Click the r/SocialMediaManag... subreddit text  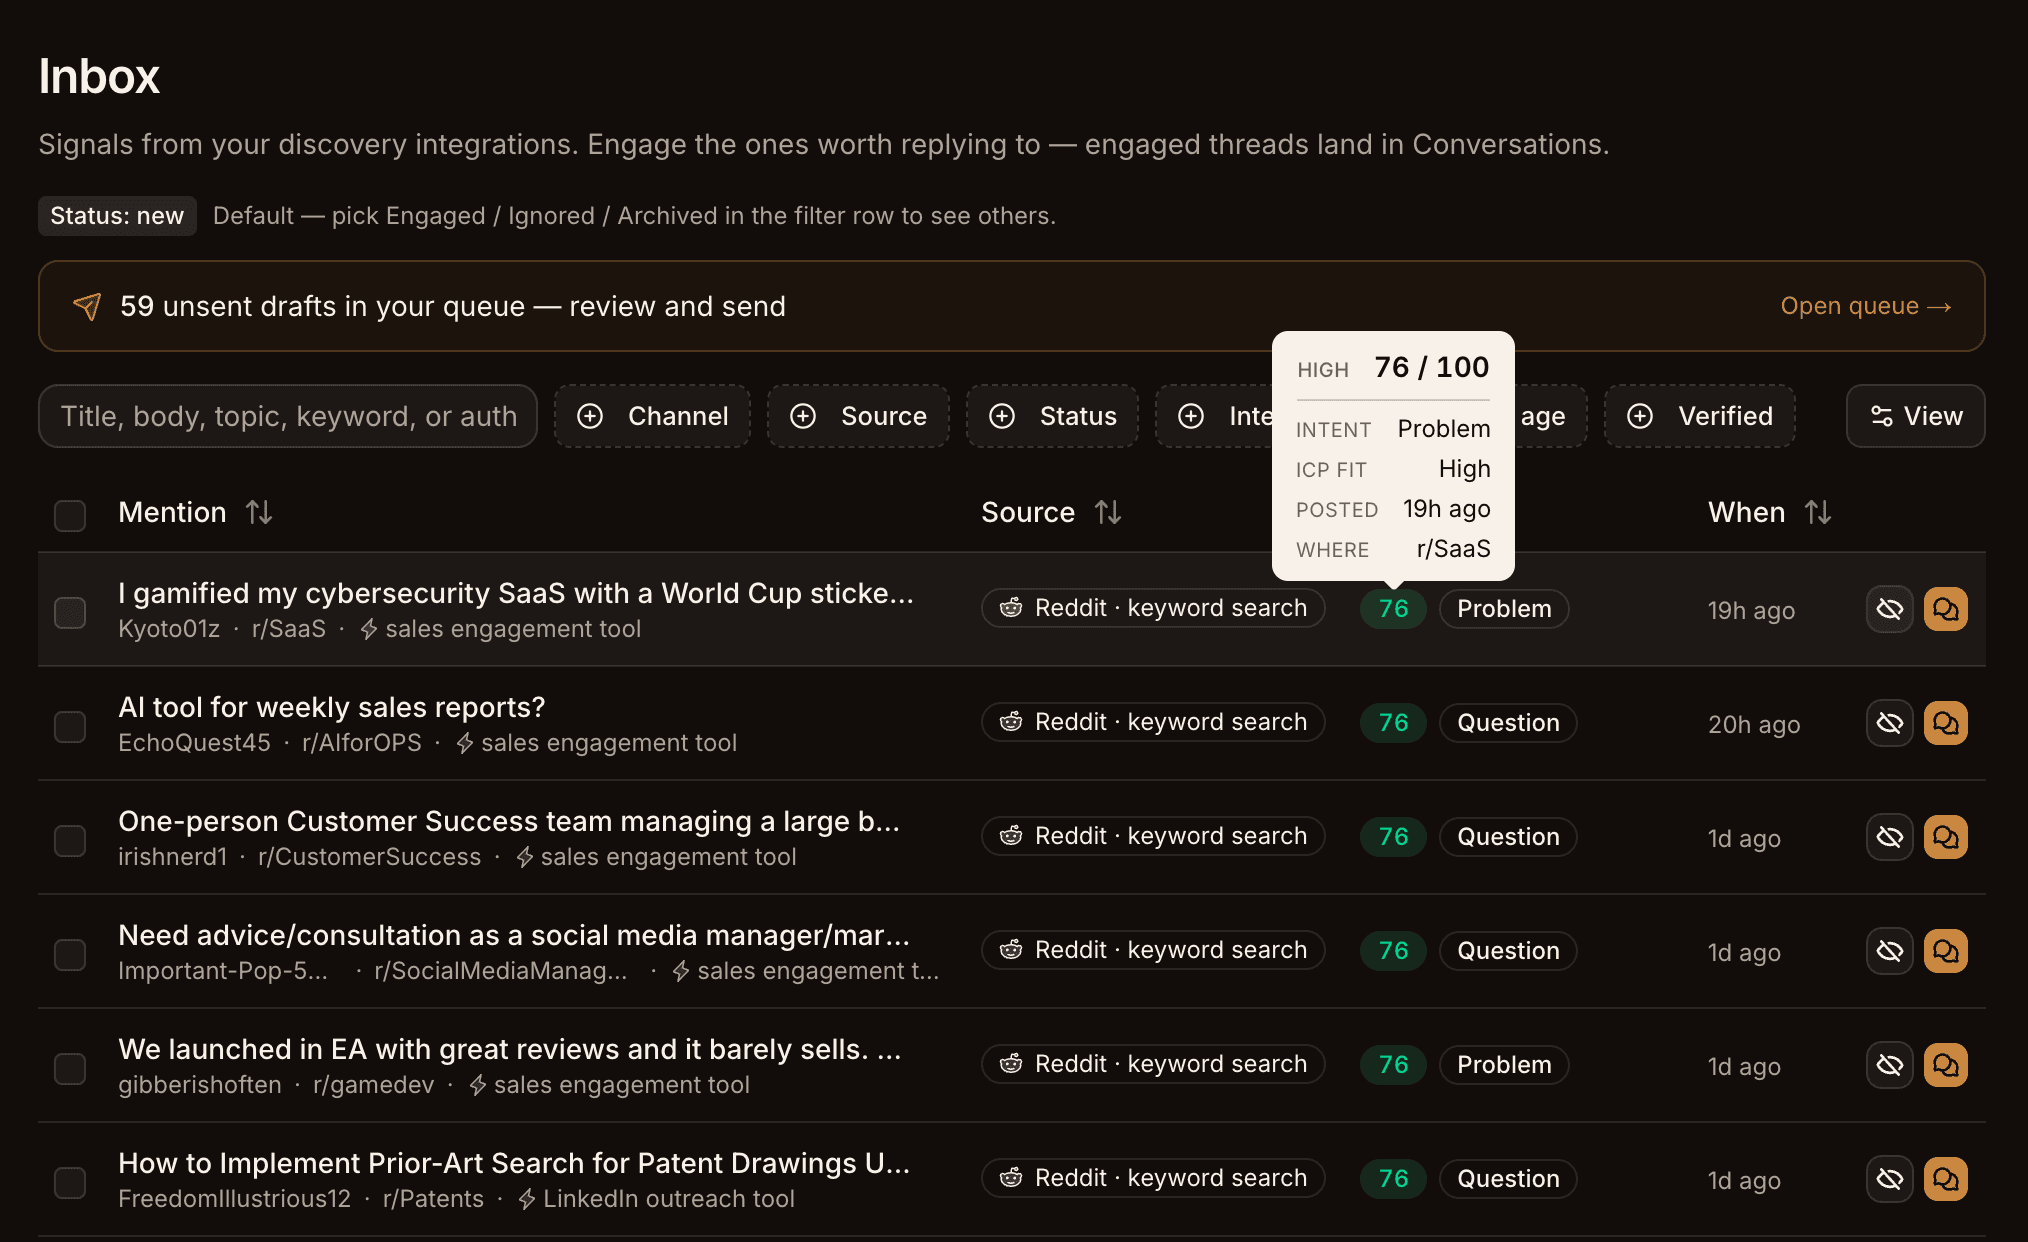pos(501,971)
